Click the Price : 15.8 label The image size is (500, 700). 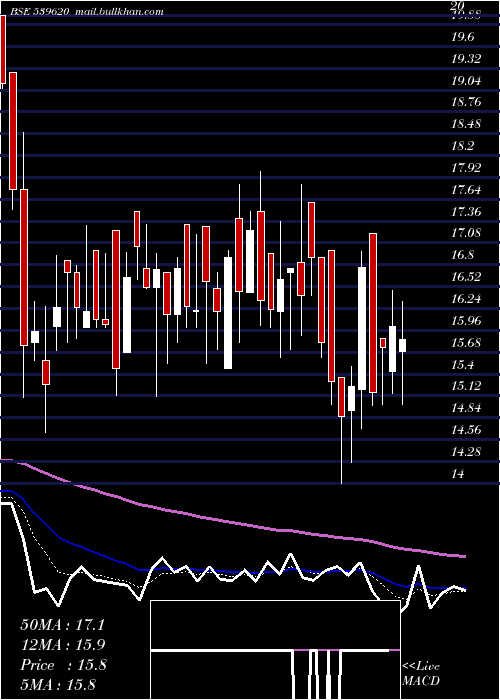click(63, 665)
